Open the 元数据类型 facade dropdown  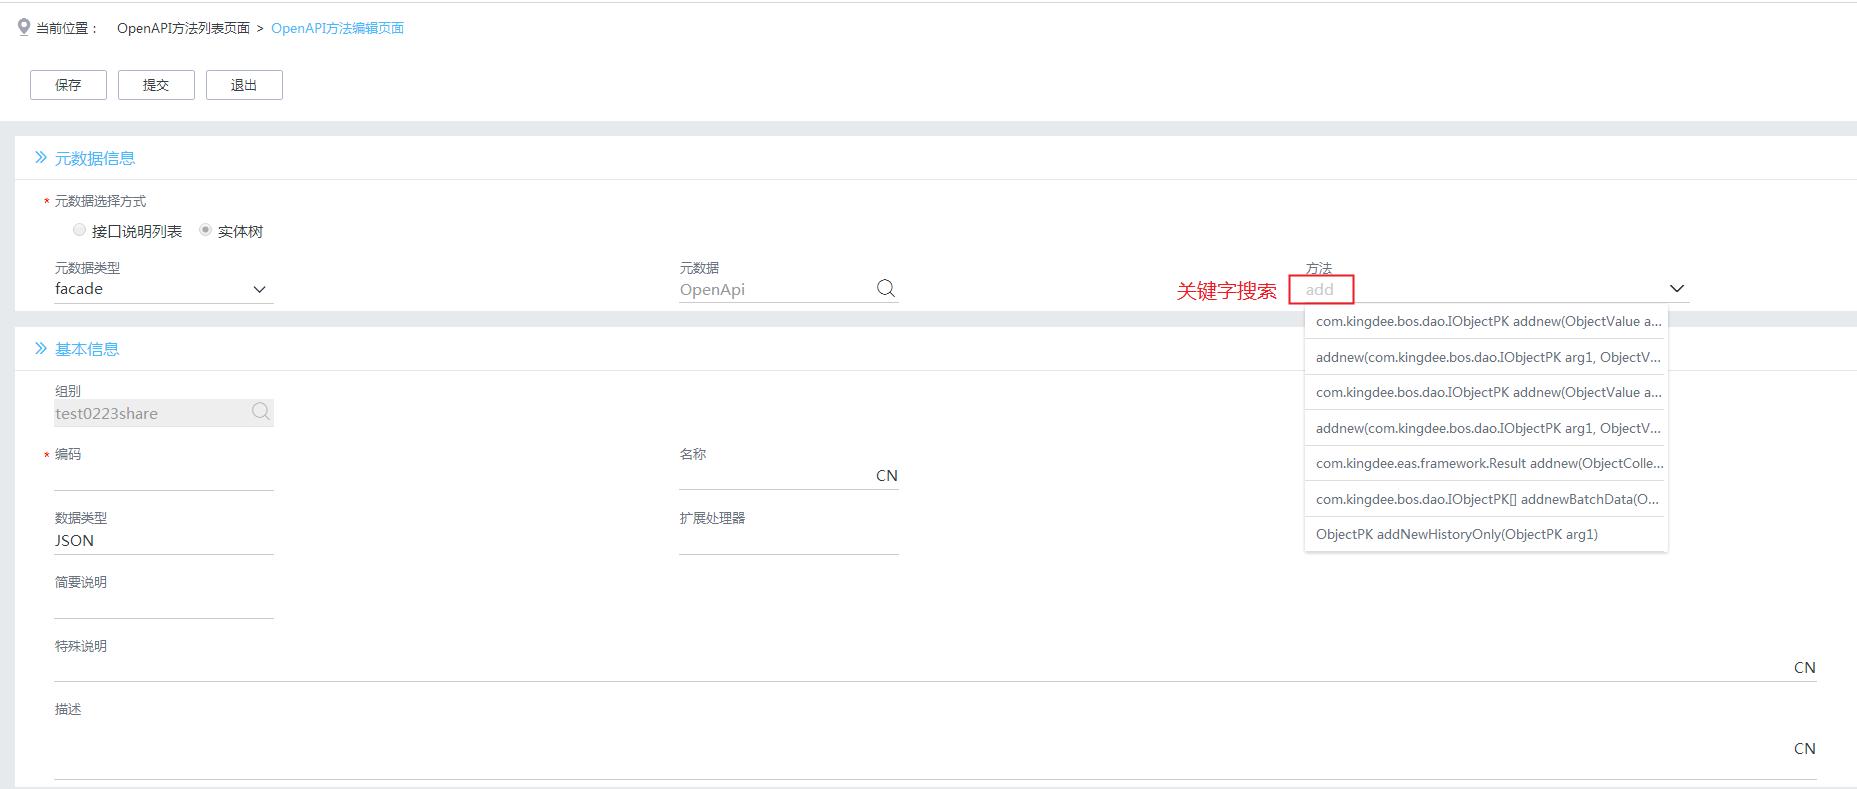coord(259,289)
